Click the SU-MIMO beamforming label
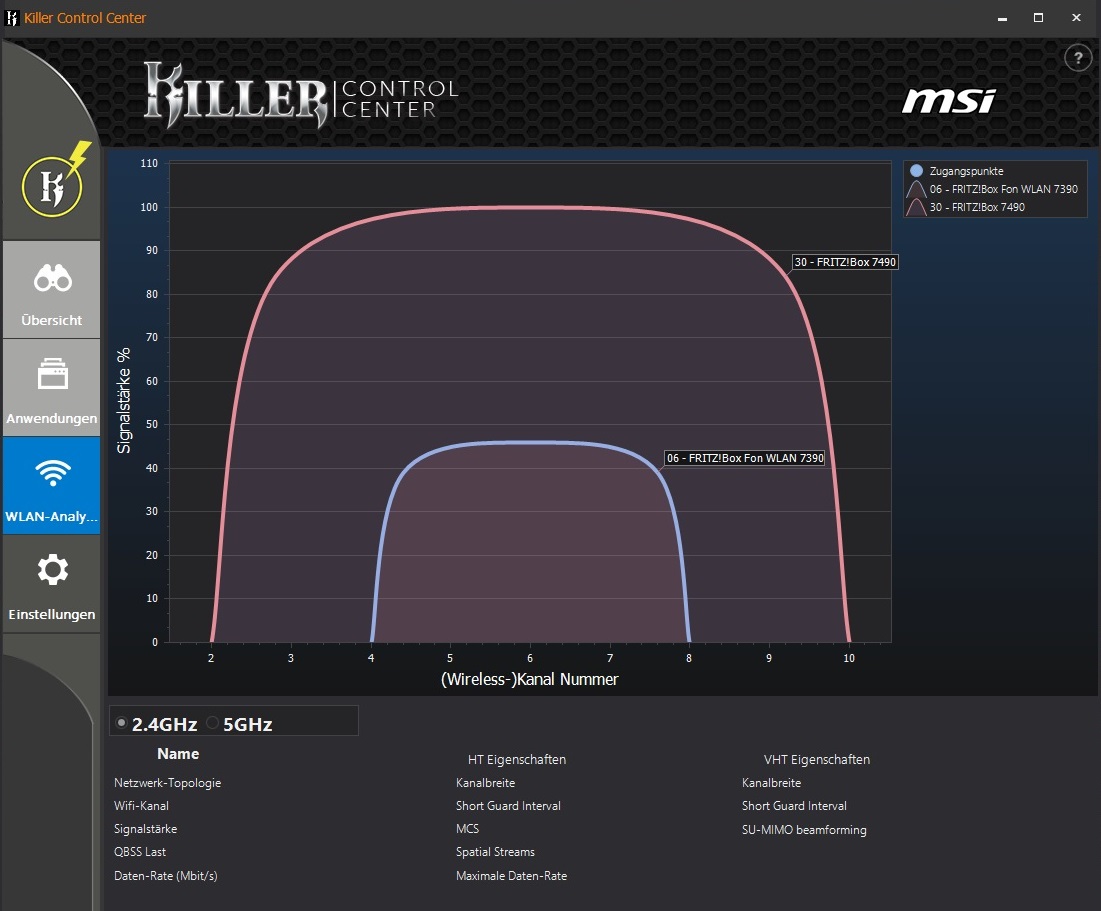Viewport: 1101px width, 911px height. (x=804, y=830)
